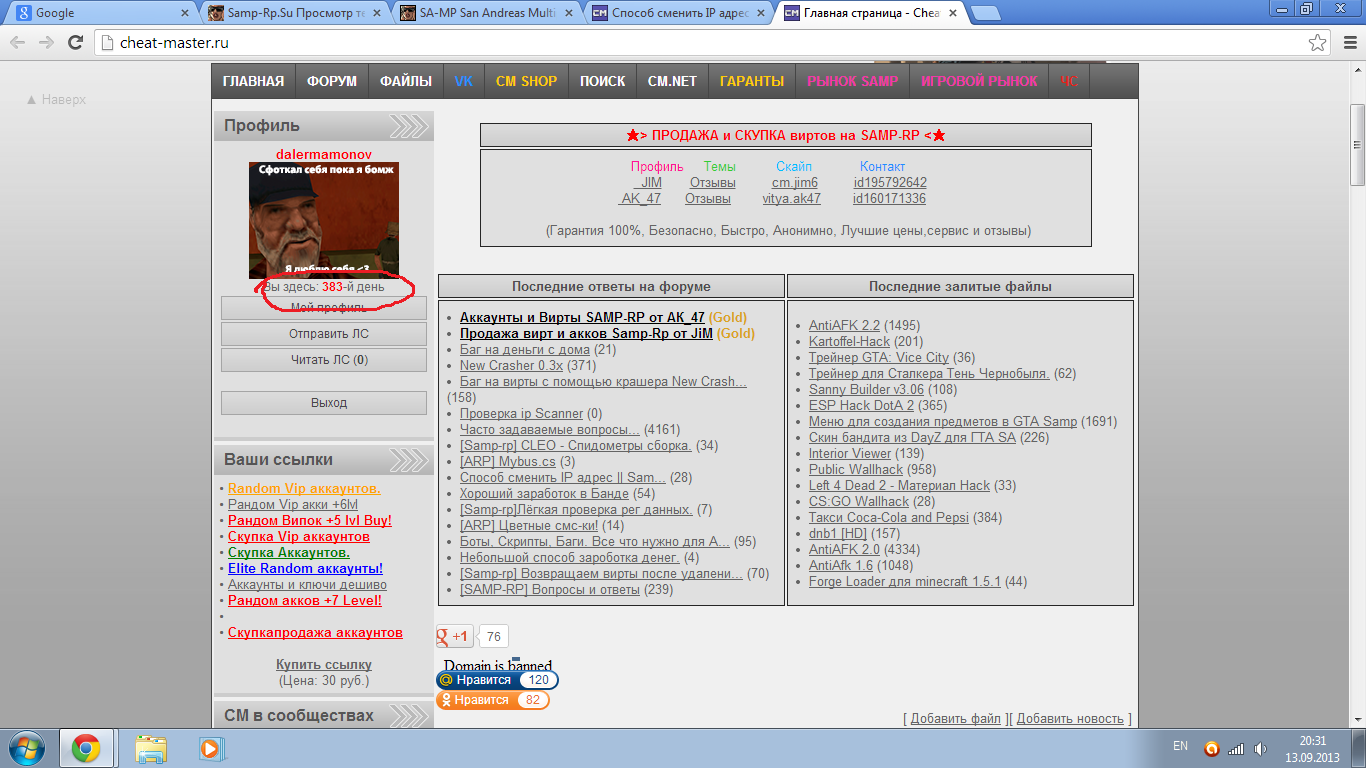This screenshot has width=1366, height=768.
Task: Switch to Способ сменить IP адрес tab
Action: pyautogui.click(x=677, y=13)
